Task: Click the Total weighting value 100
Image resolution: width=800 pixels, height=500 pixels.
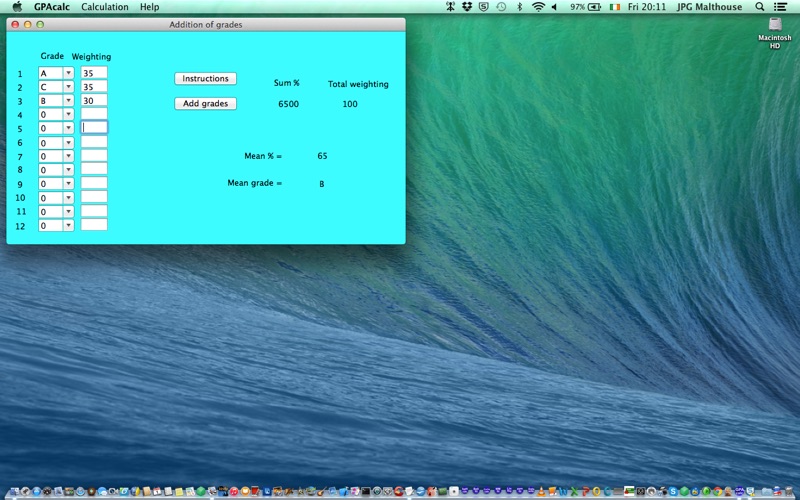Action: coord(350,104)
